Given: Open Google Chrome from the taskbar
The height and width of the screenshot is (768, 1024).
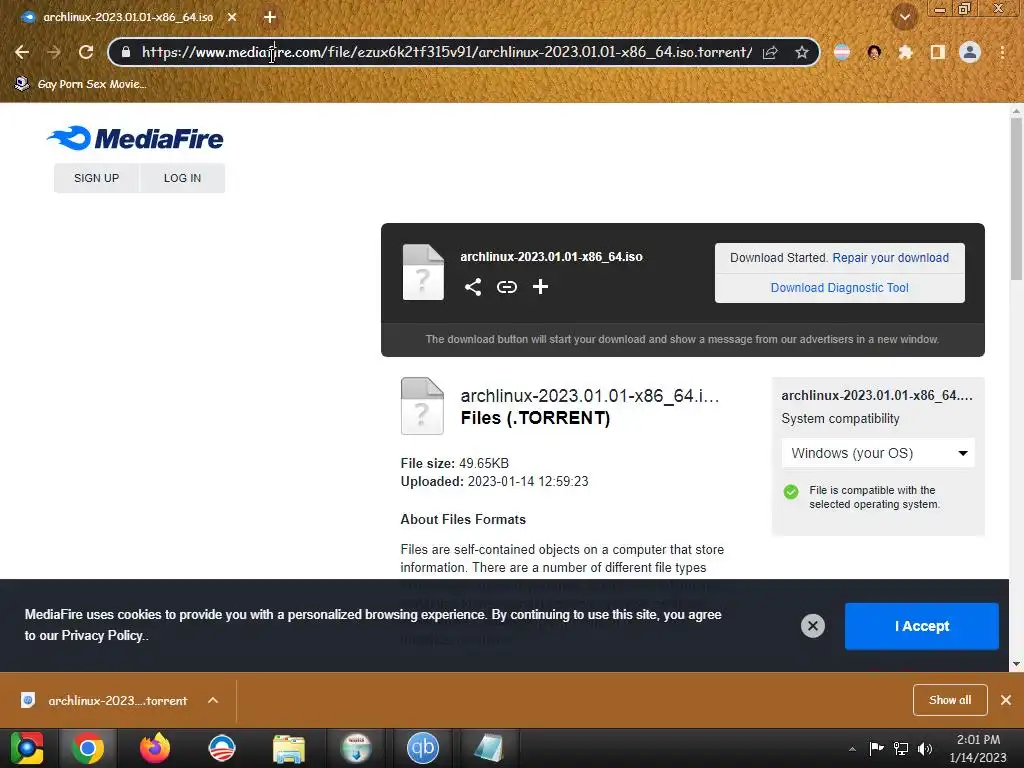Looking at the screenshot, I should 88,748.
